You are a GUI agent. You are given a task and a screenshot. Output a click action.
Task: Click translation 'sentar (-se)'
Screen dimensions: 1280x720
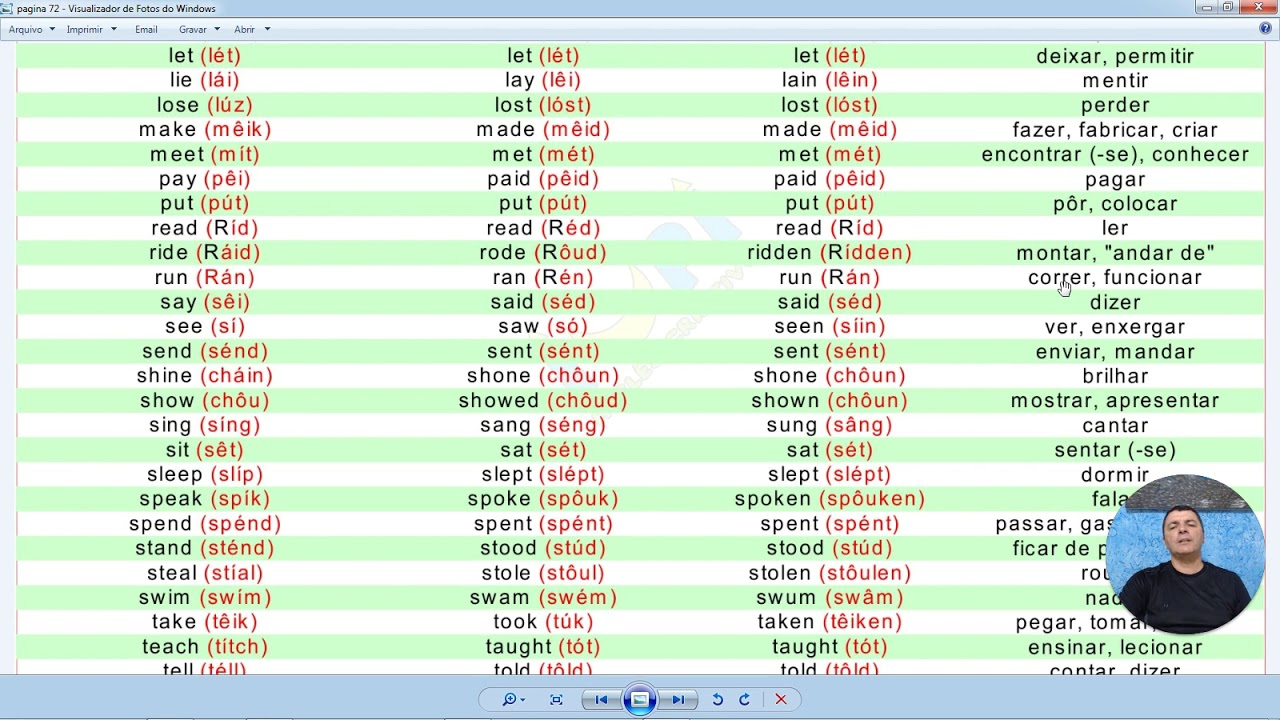1115,450
